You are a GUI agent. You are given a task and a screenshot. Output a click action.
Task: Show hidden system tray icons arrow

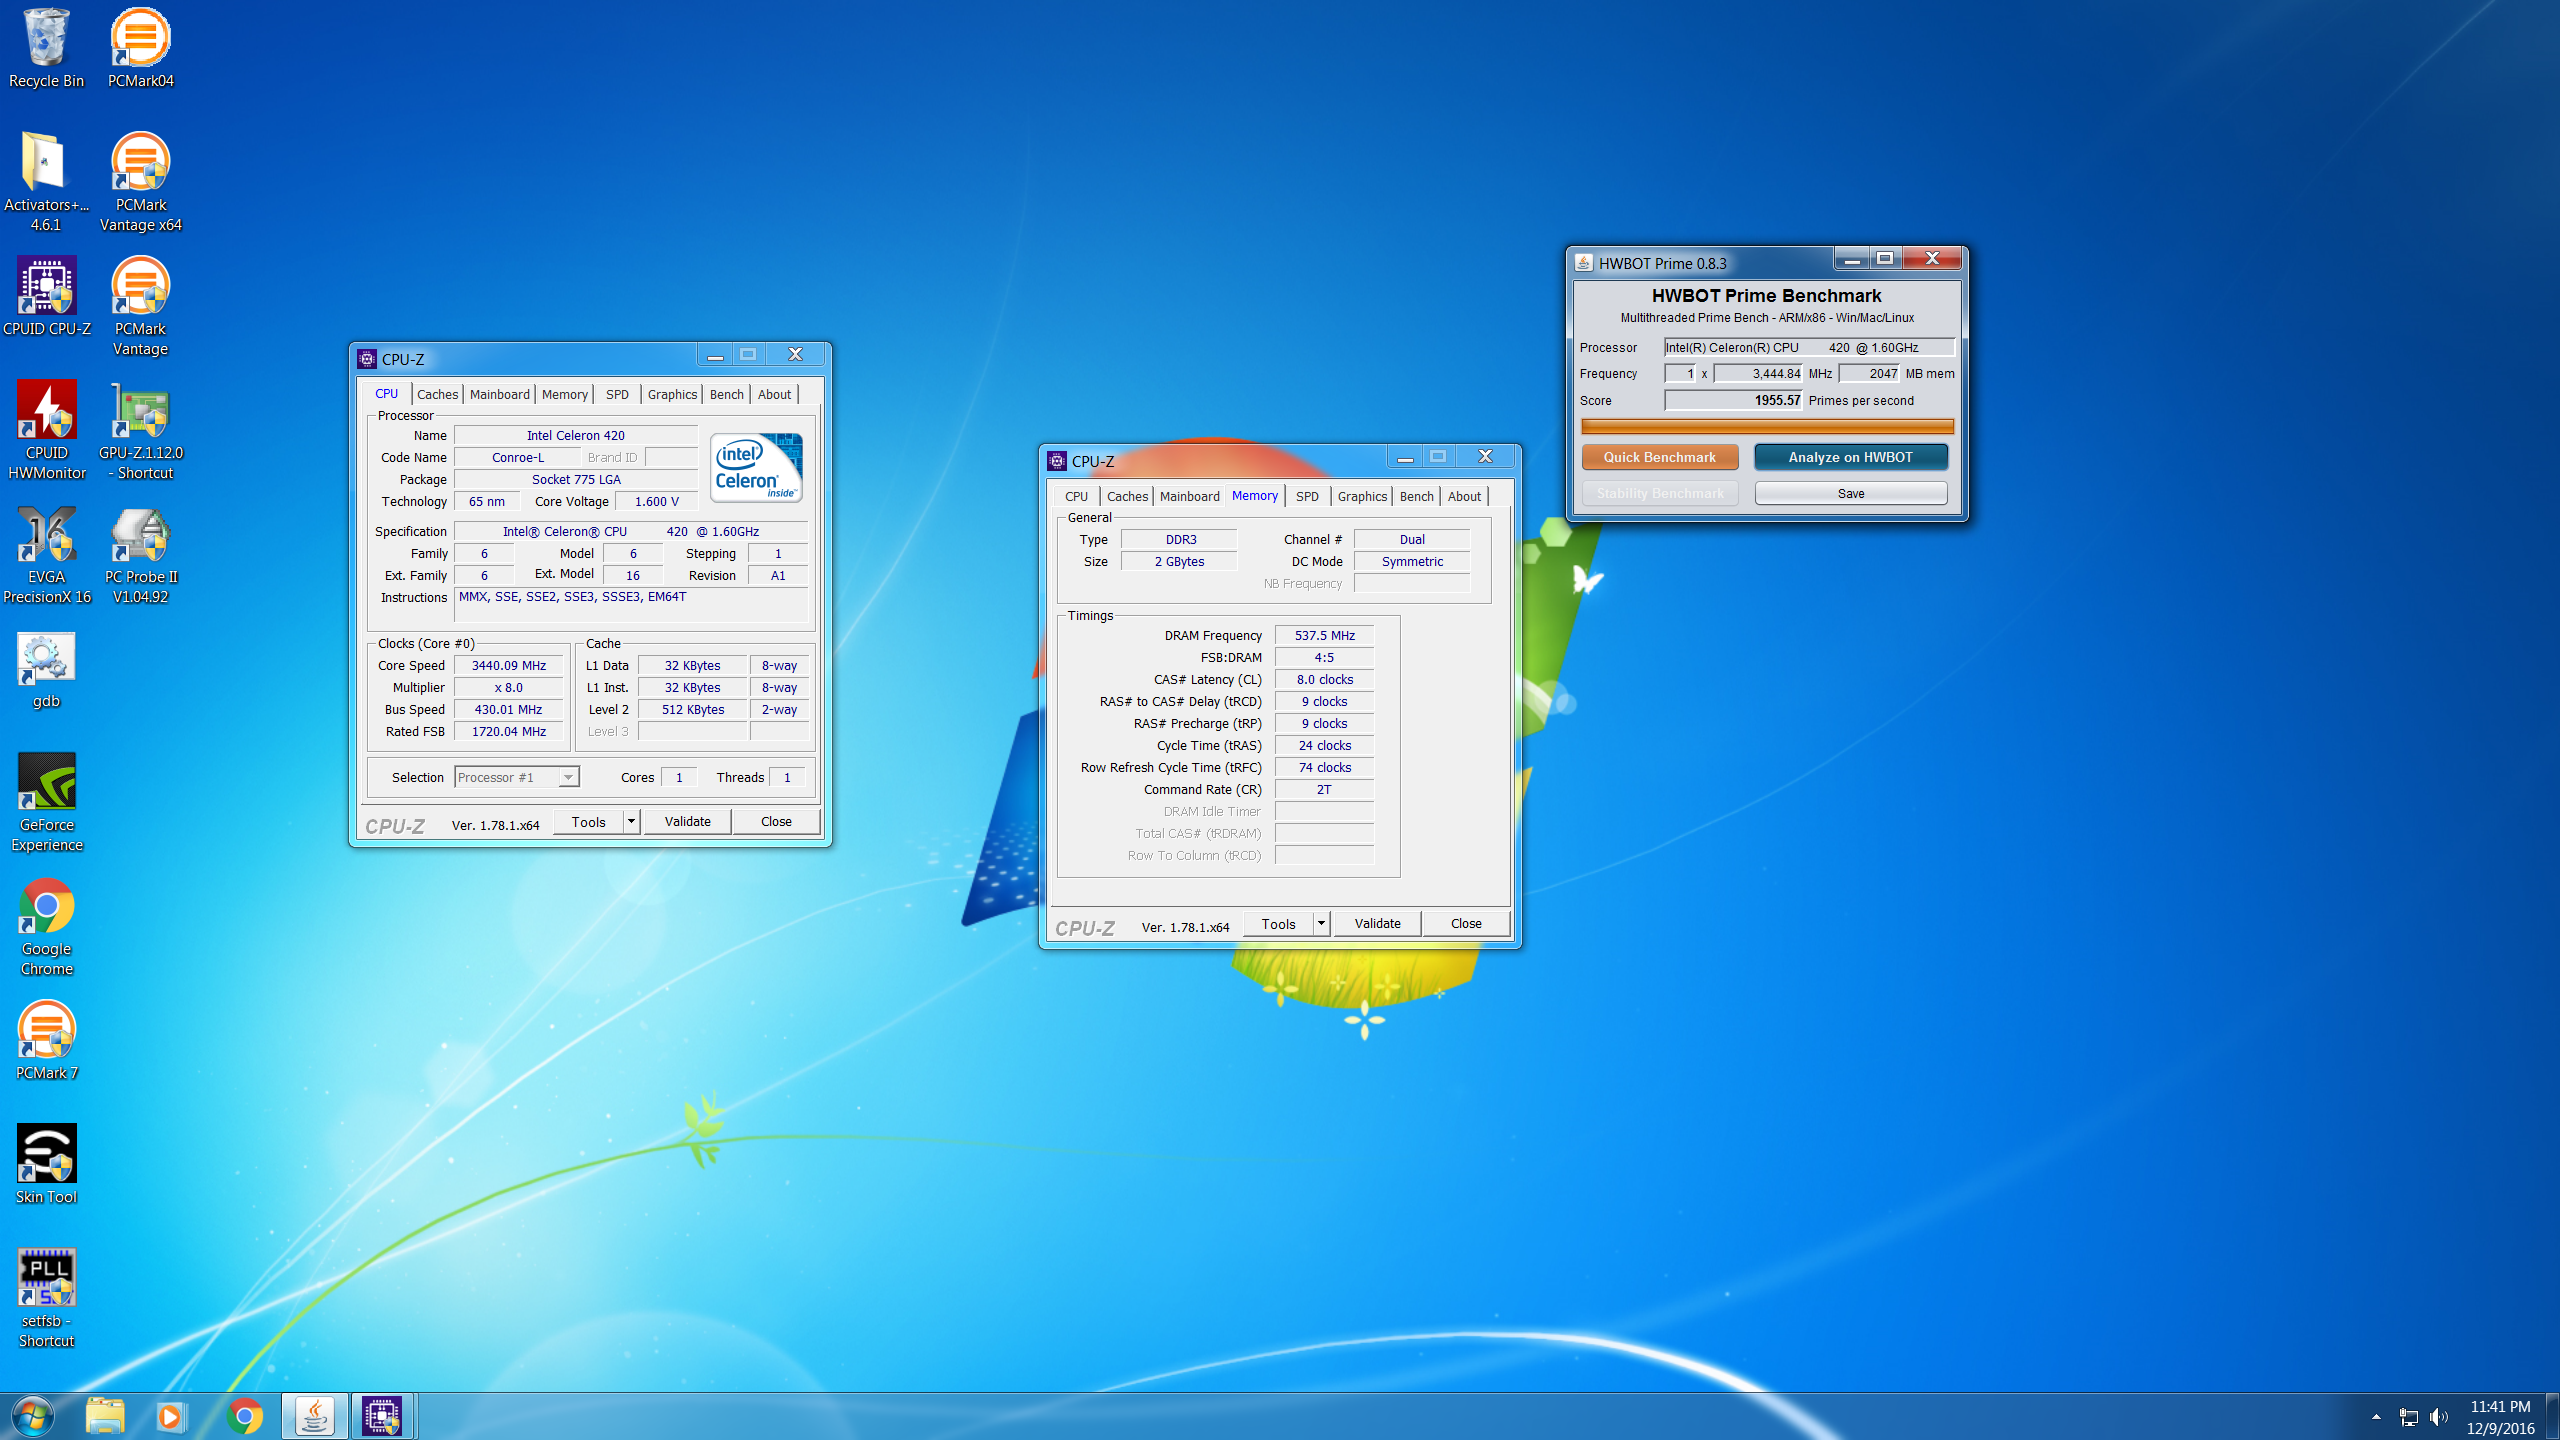(2376, 1417)
